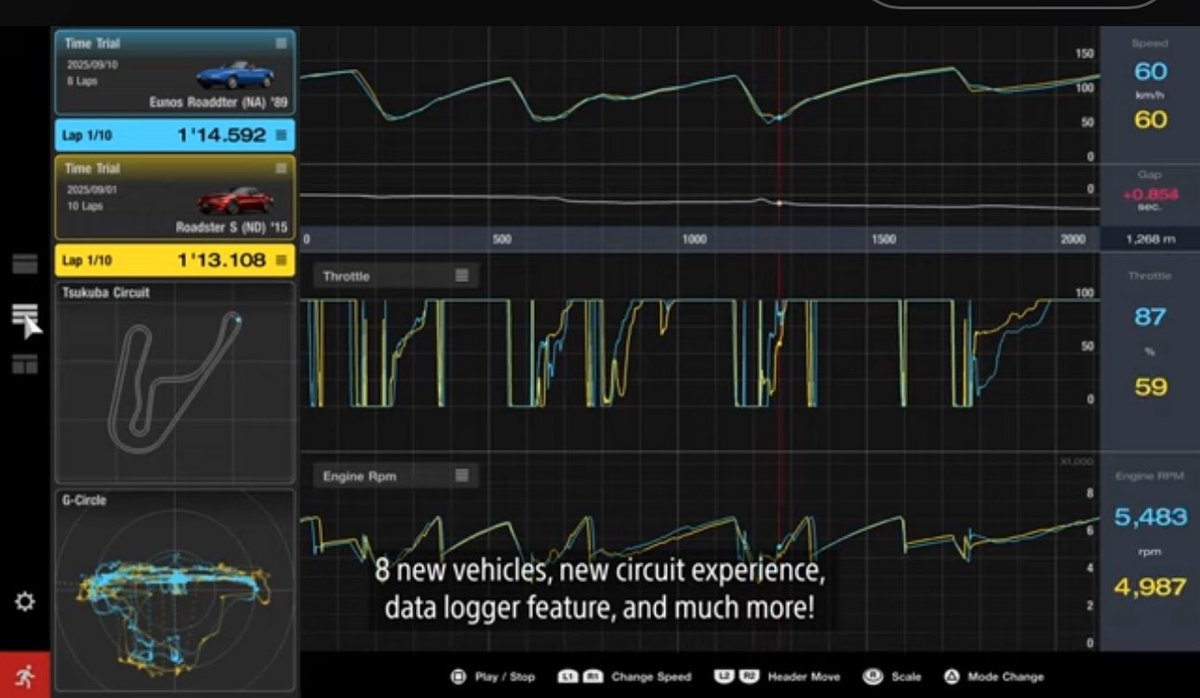This screenshot has width=1200, height=698.
Task: Click the G-Circle title
Action: pos(84,500)
